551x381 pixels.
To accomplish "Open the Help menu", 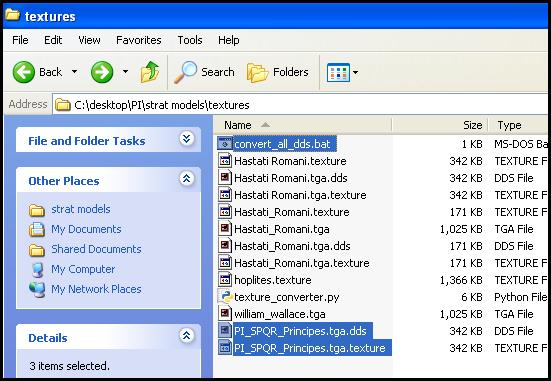I will (228, 40).
